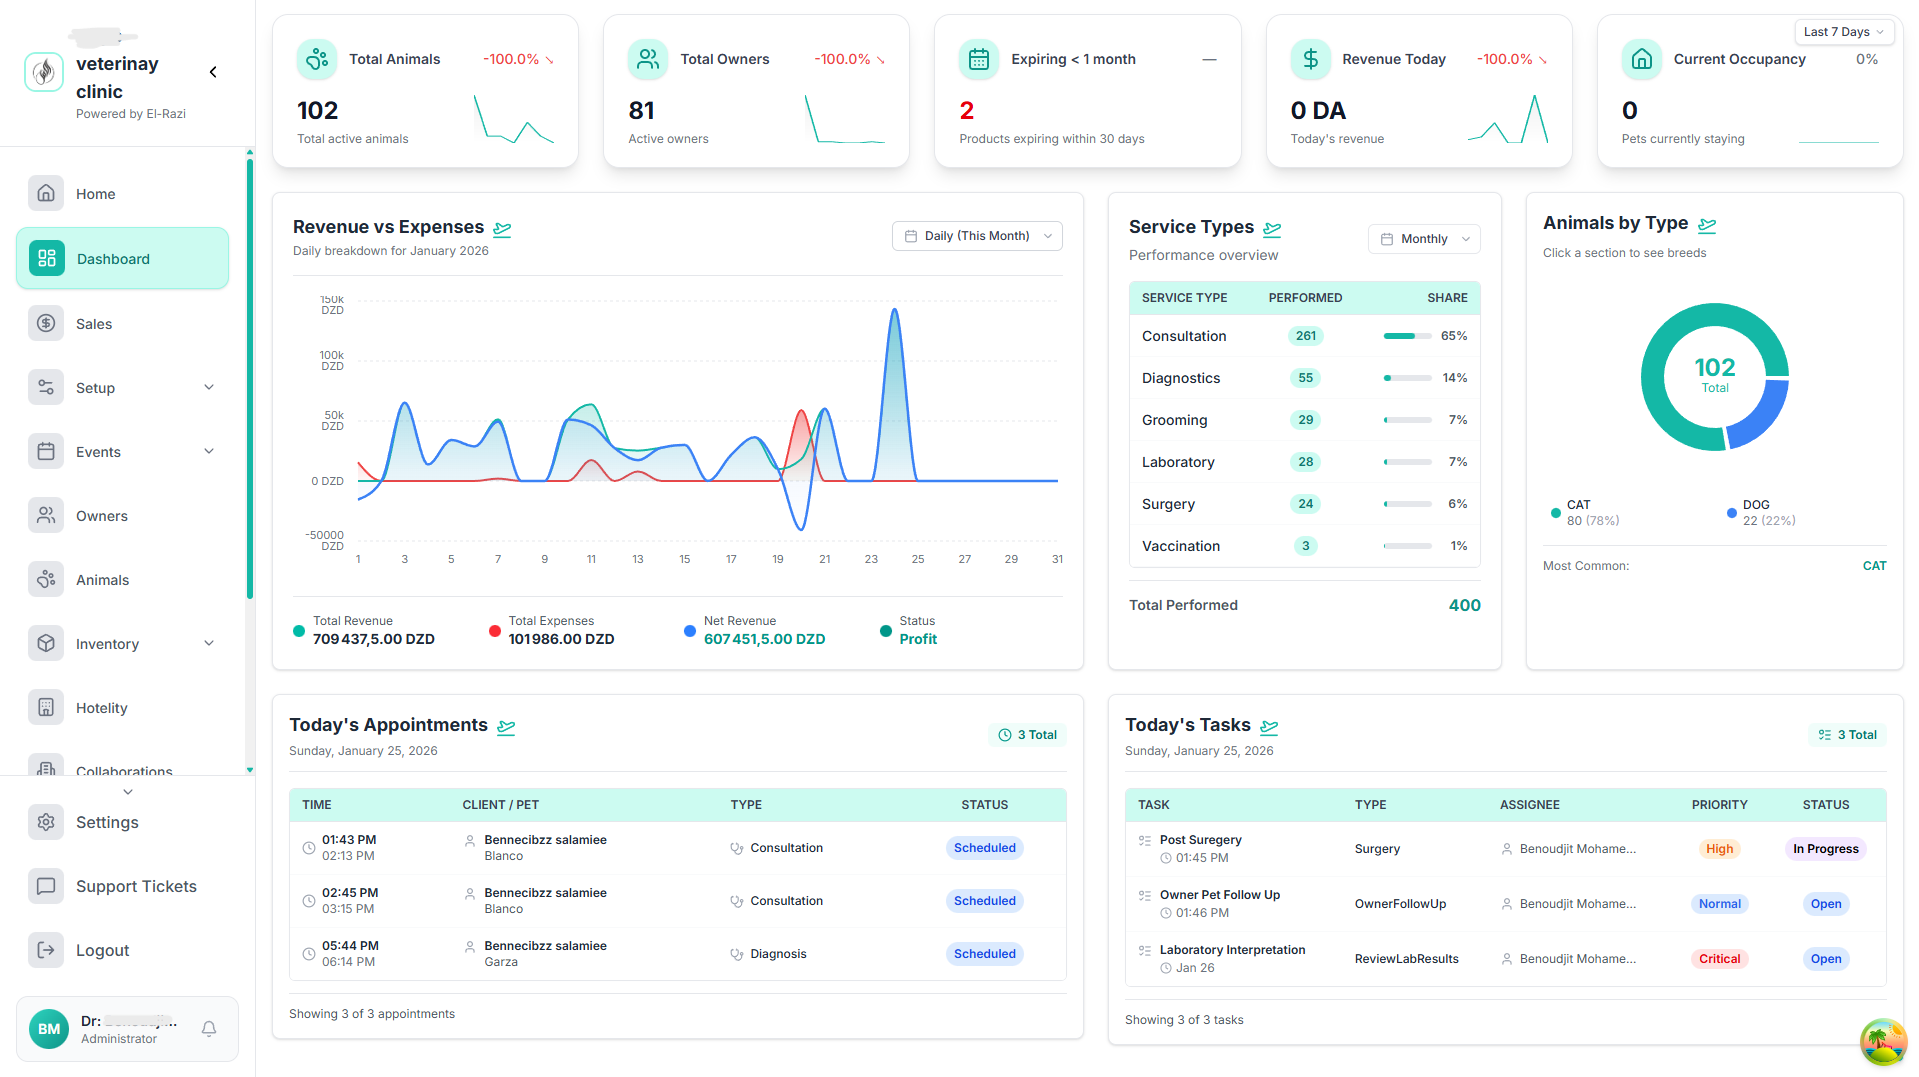Open the Monthly period dropdown

click(1424, 239)
